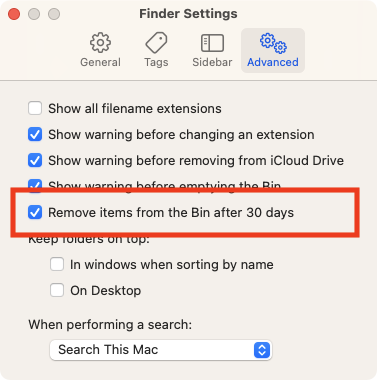377x380 pixels.
Task: Click the Finder Settings window title
Action: coord(188,14)
